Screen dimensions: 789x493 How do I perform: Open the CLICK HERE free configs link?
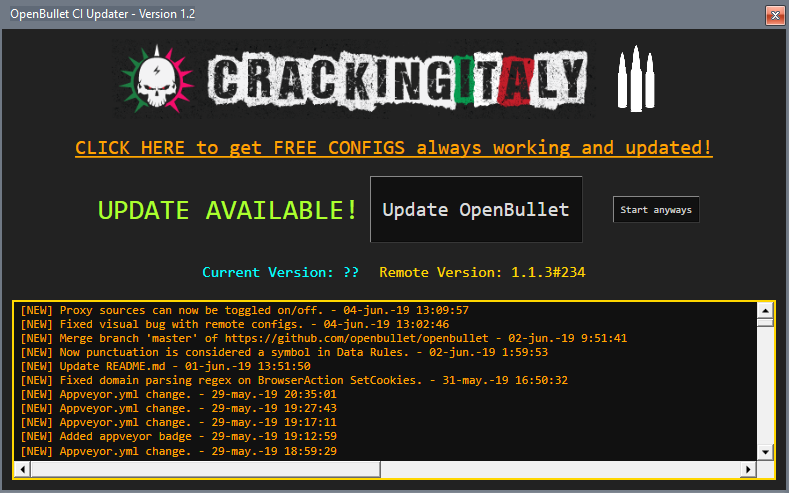[x=393, y=148]
